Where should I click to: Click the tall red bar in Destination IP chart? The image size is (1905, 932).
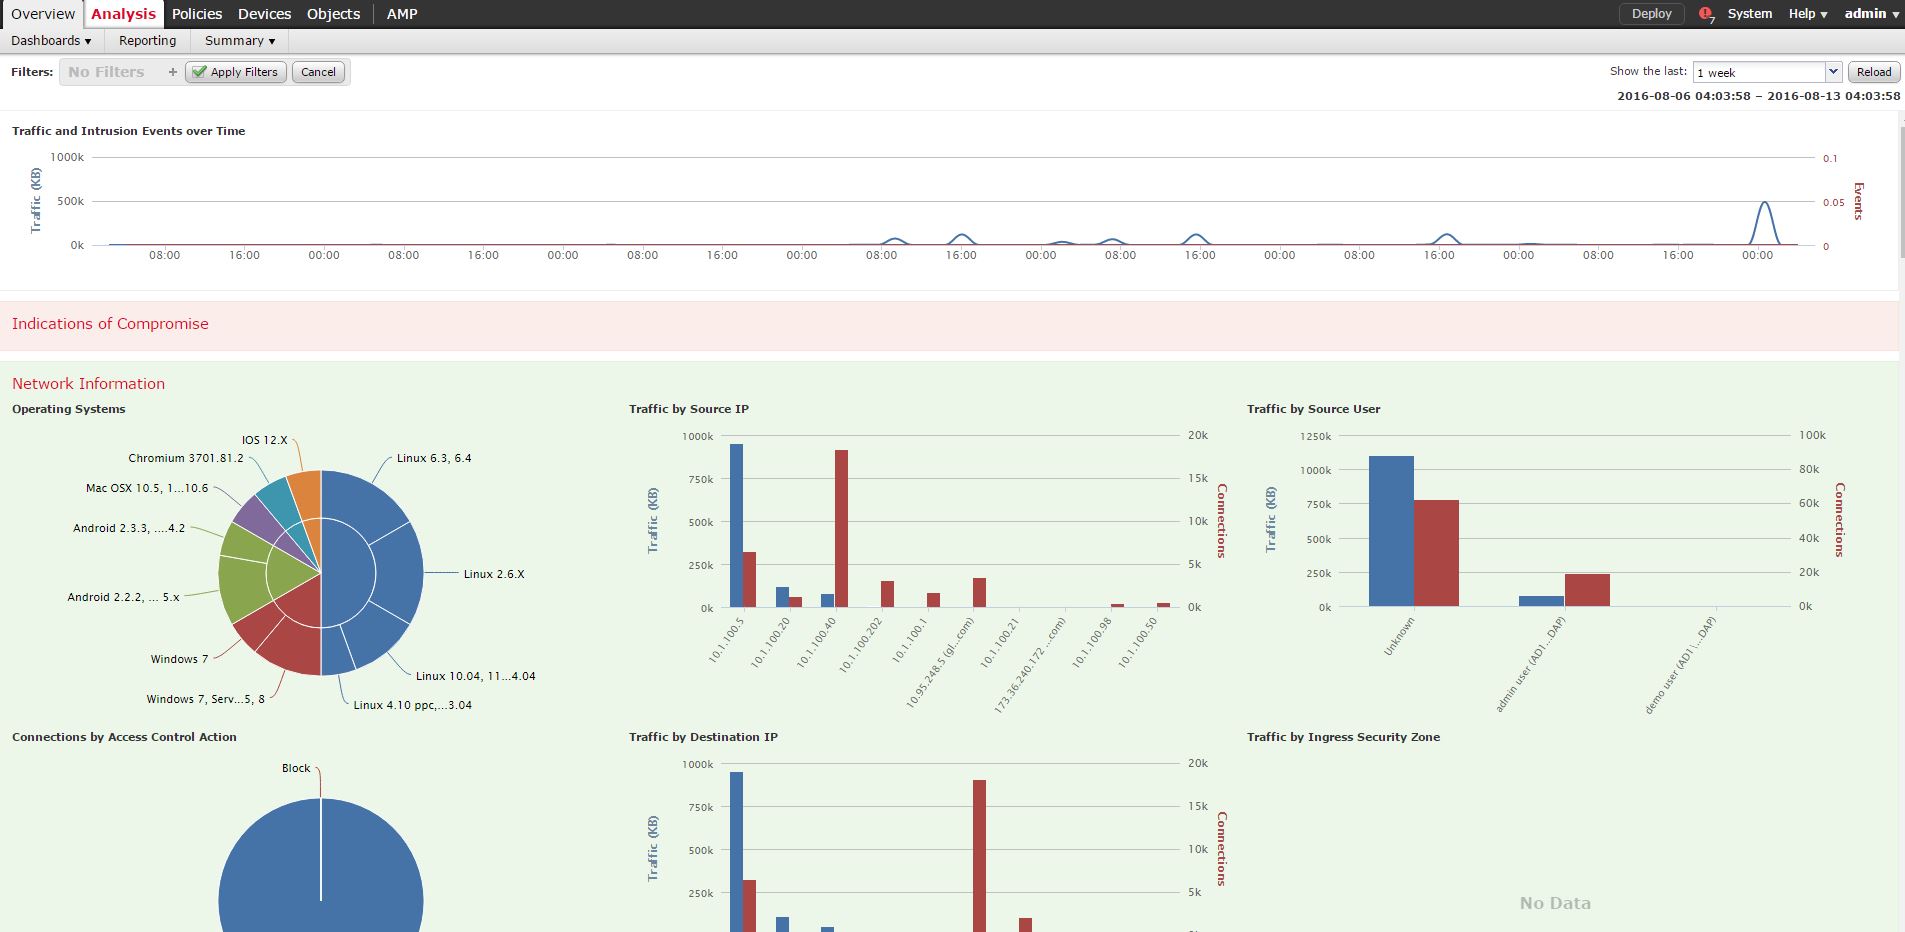[979, 855]
